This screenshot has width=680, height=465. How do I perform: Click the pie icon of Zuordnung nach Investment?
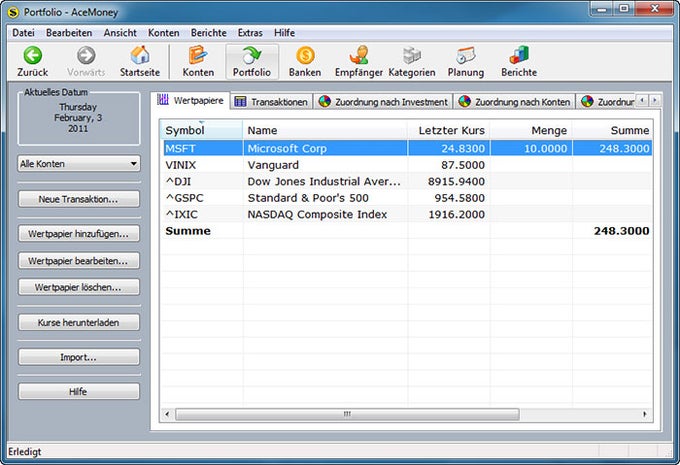324,102
